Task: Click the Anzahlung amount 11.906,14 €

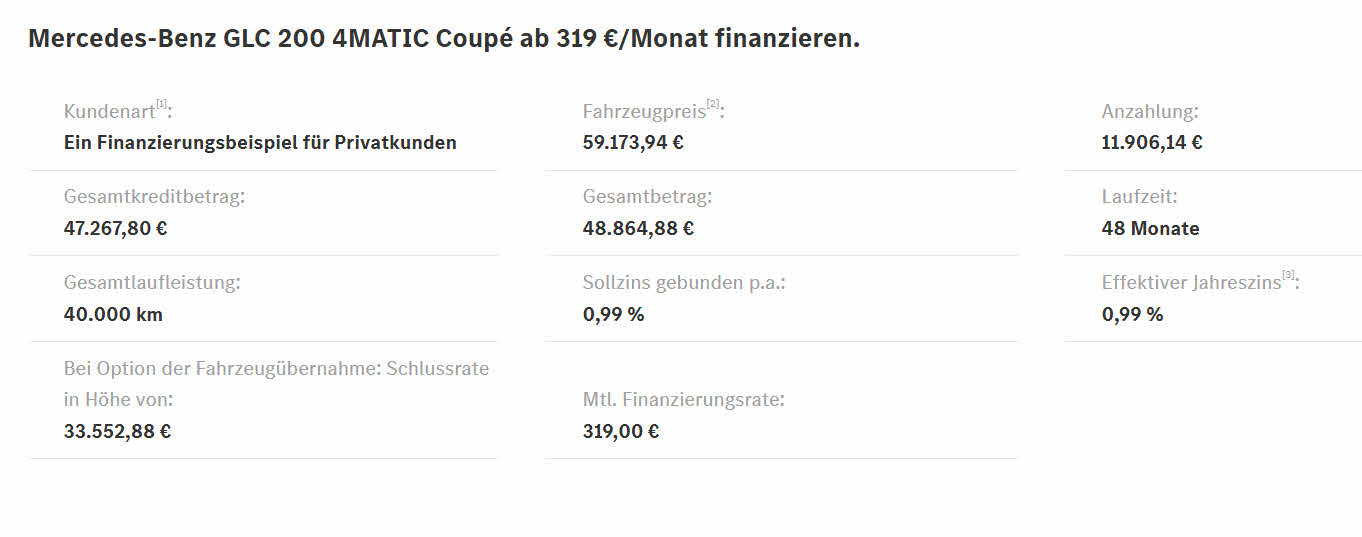Action: click(1152, 142)
